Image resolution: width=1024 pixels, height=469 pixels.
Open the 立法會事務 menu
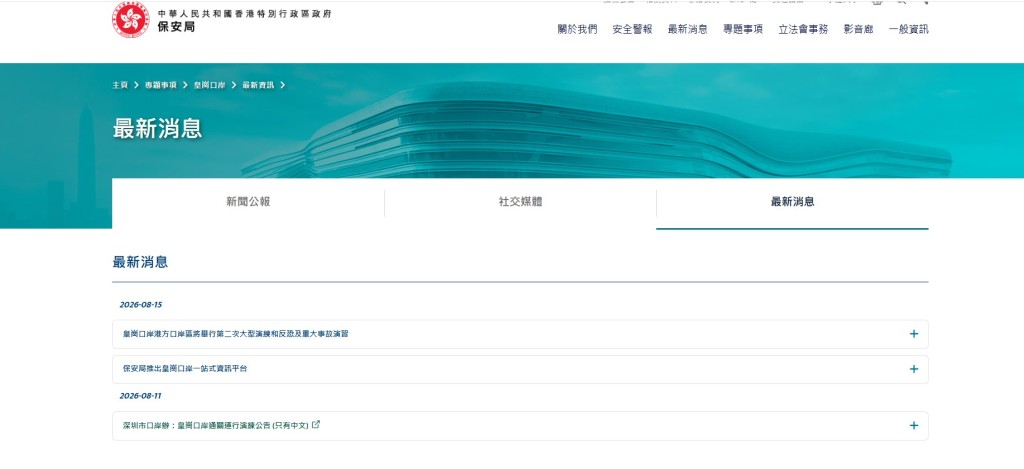[x=803, y=29]
